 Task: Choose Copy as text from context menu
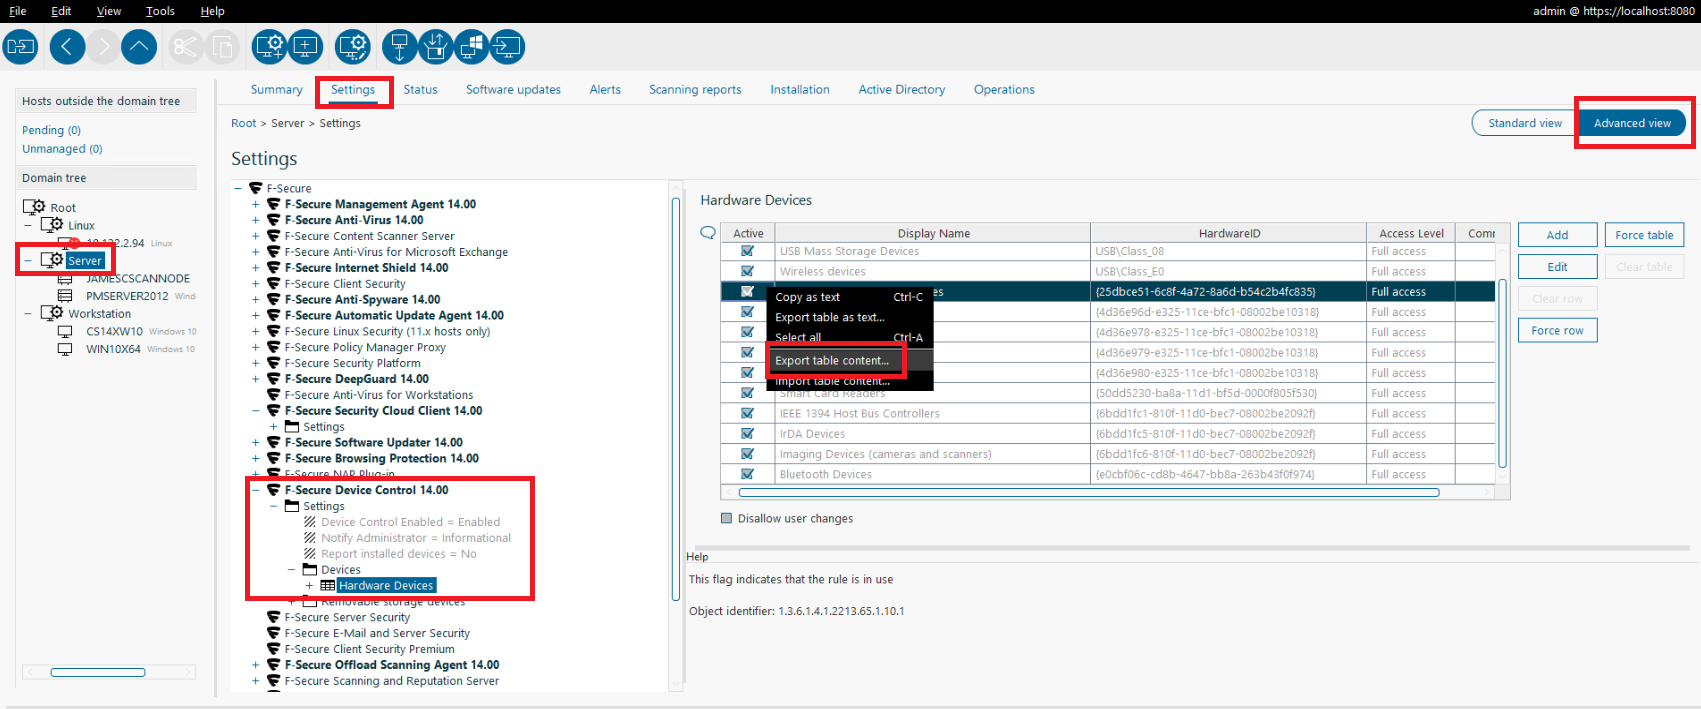(x=808, y=297)
